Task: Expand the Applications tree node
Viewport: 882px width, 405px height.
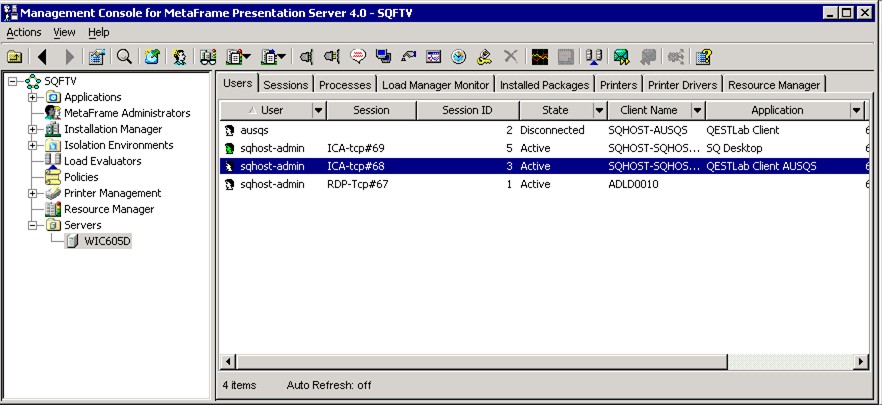Action: (x=33, y=97)
